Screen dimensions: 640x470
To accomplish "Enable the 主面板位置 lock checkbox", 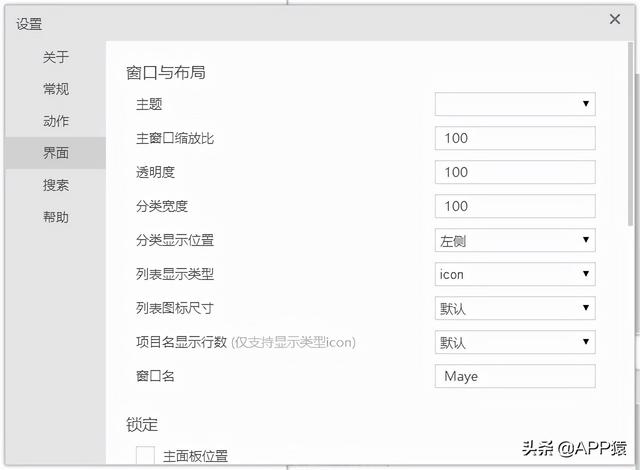I will coord(145,455).
